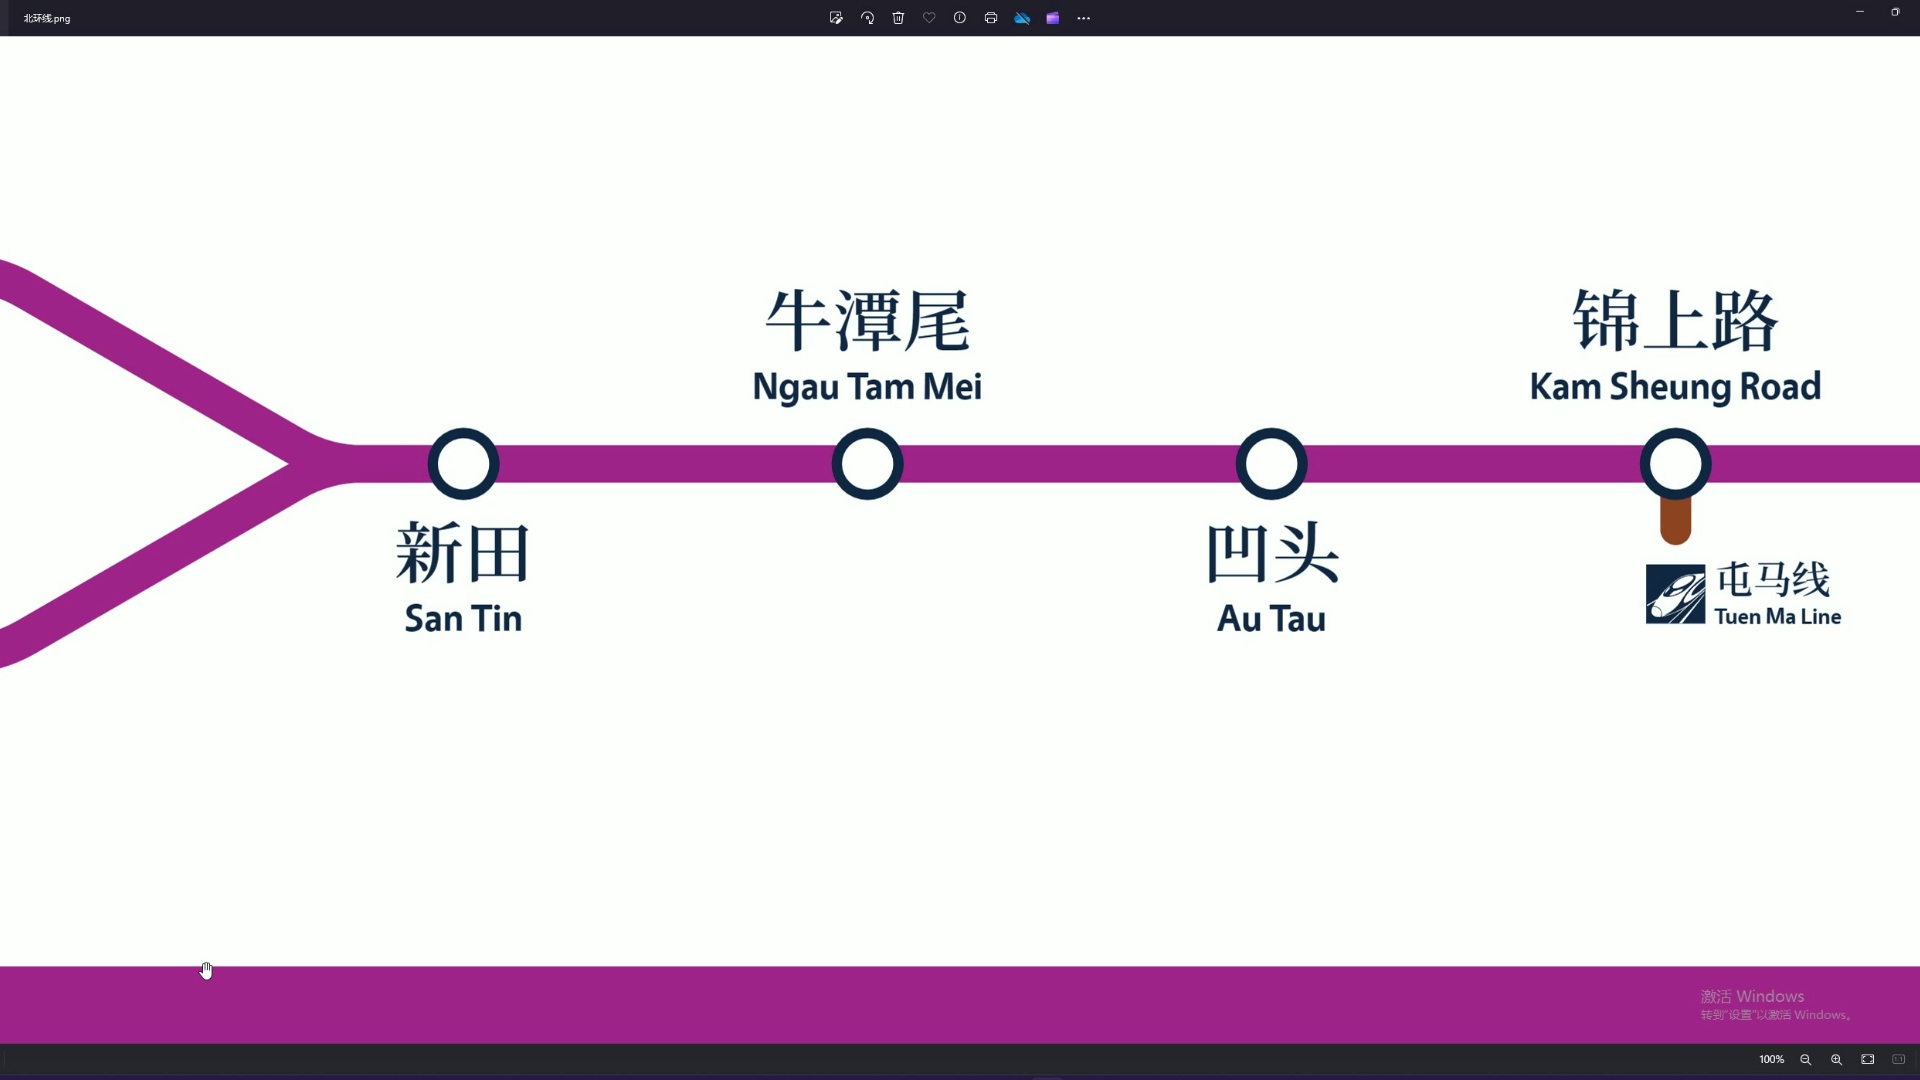The width and height of the screenshot is (1920, 1080).
Task: Click the 凹头 Chinese station name
Action: coord(1272,552)
